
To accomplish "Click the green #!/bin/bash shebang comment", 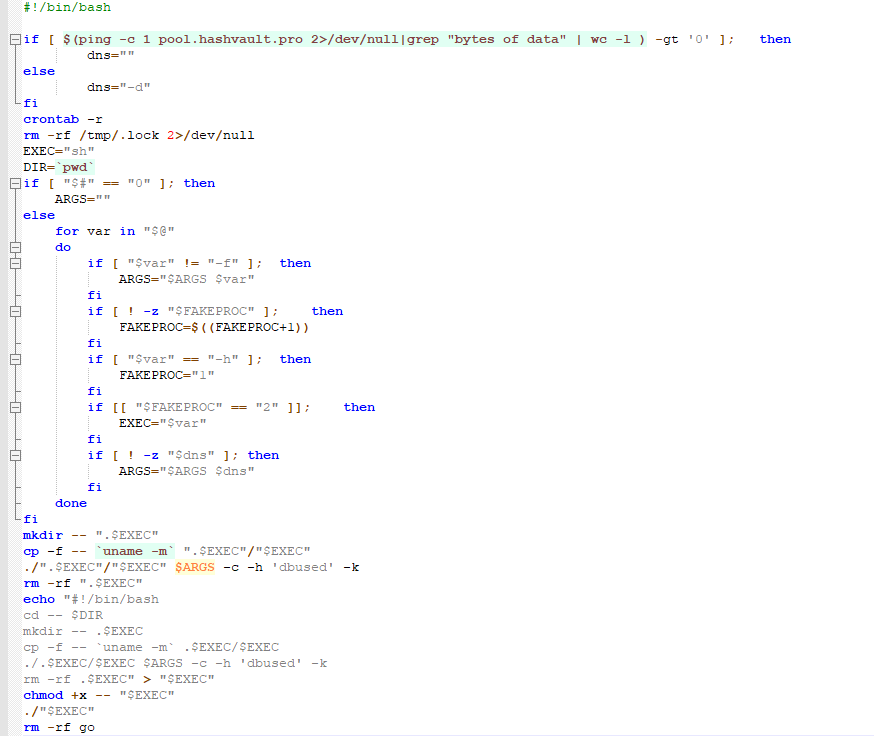I will (67, 8).
